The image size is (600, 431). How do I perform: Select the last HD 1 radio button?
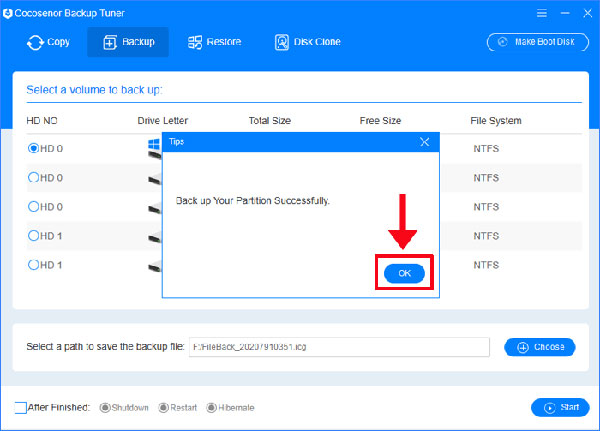(33, 264)
